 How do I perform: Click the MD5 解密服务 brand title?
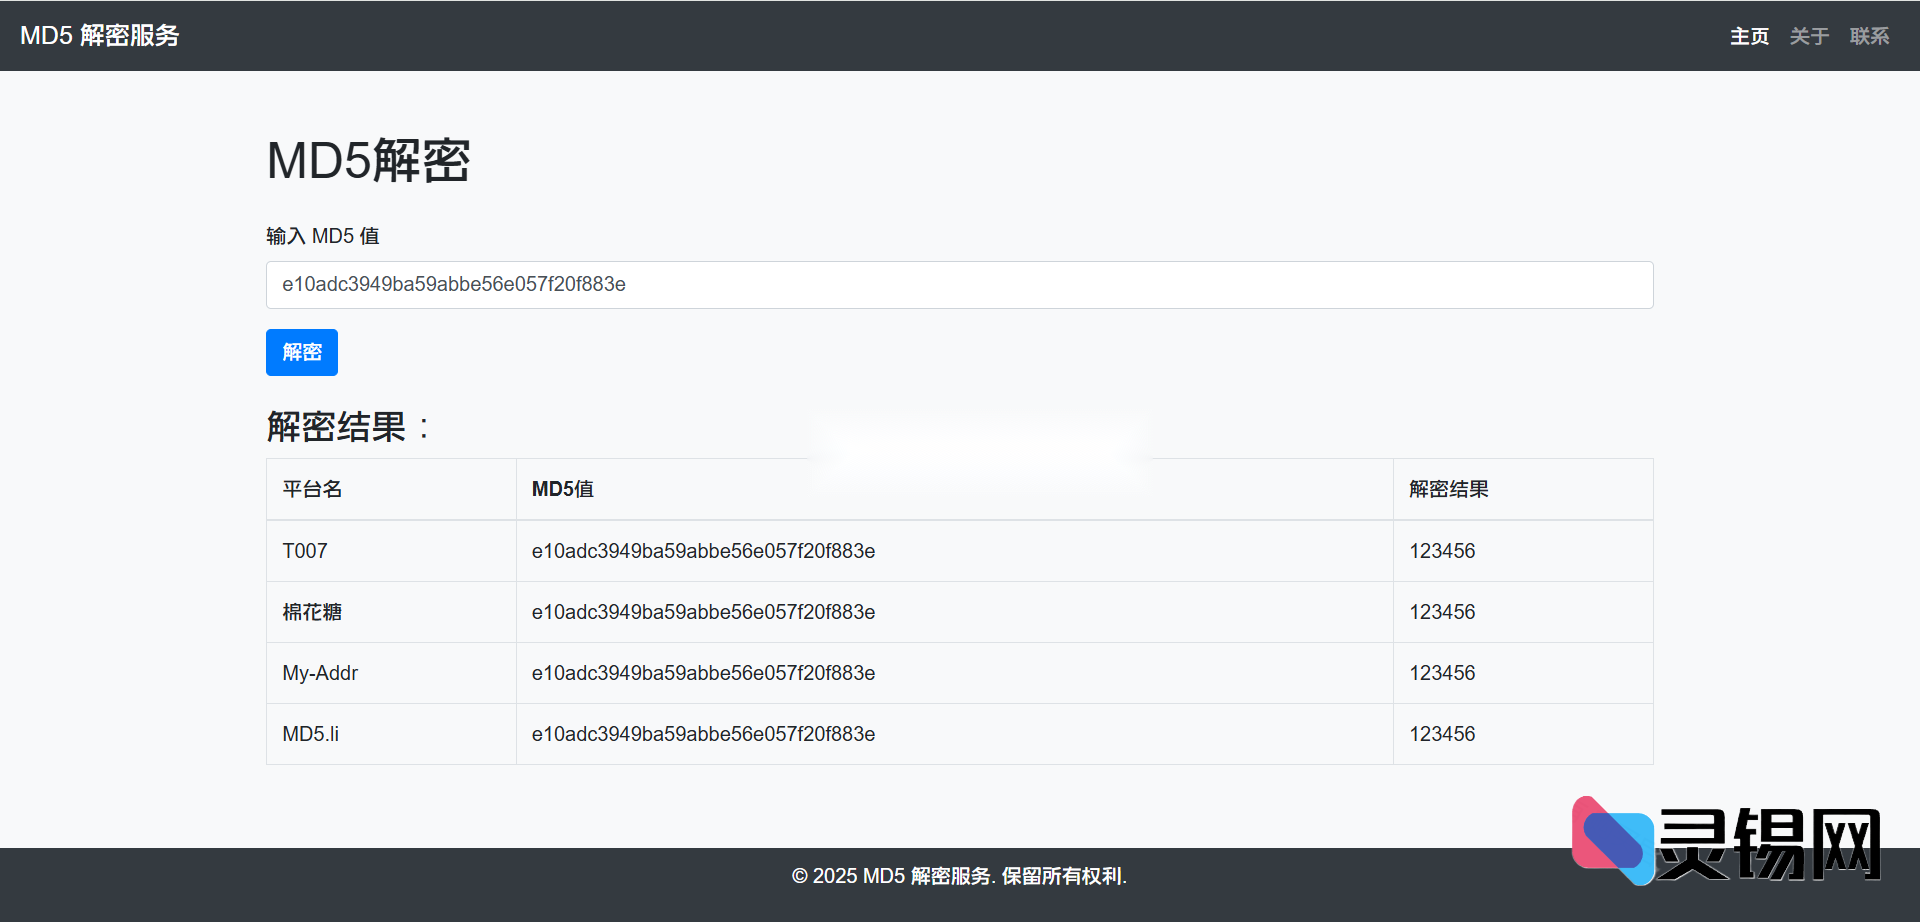[100, 36]
